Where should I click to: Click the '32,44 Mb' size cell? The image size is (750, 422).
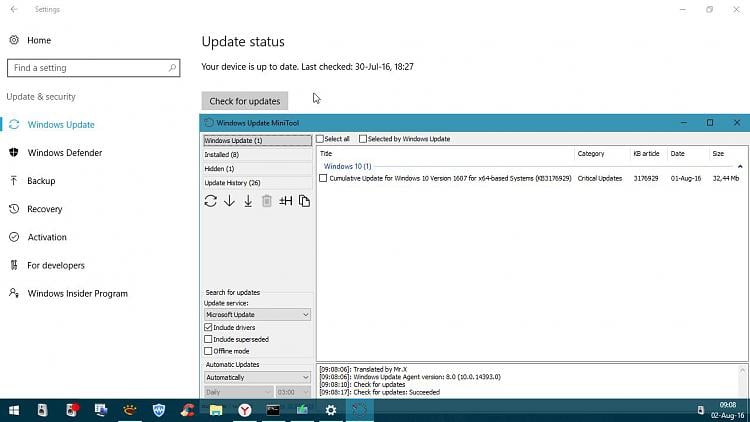click(x=726, y=178)
